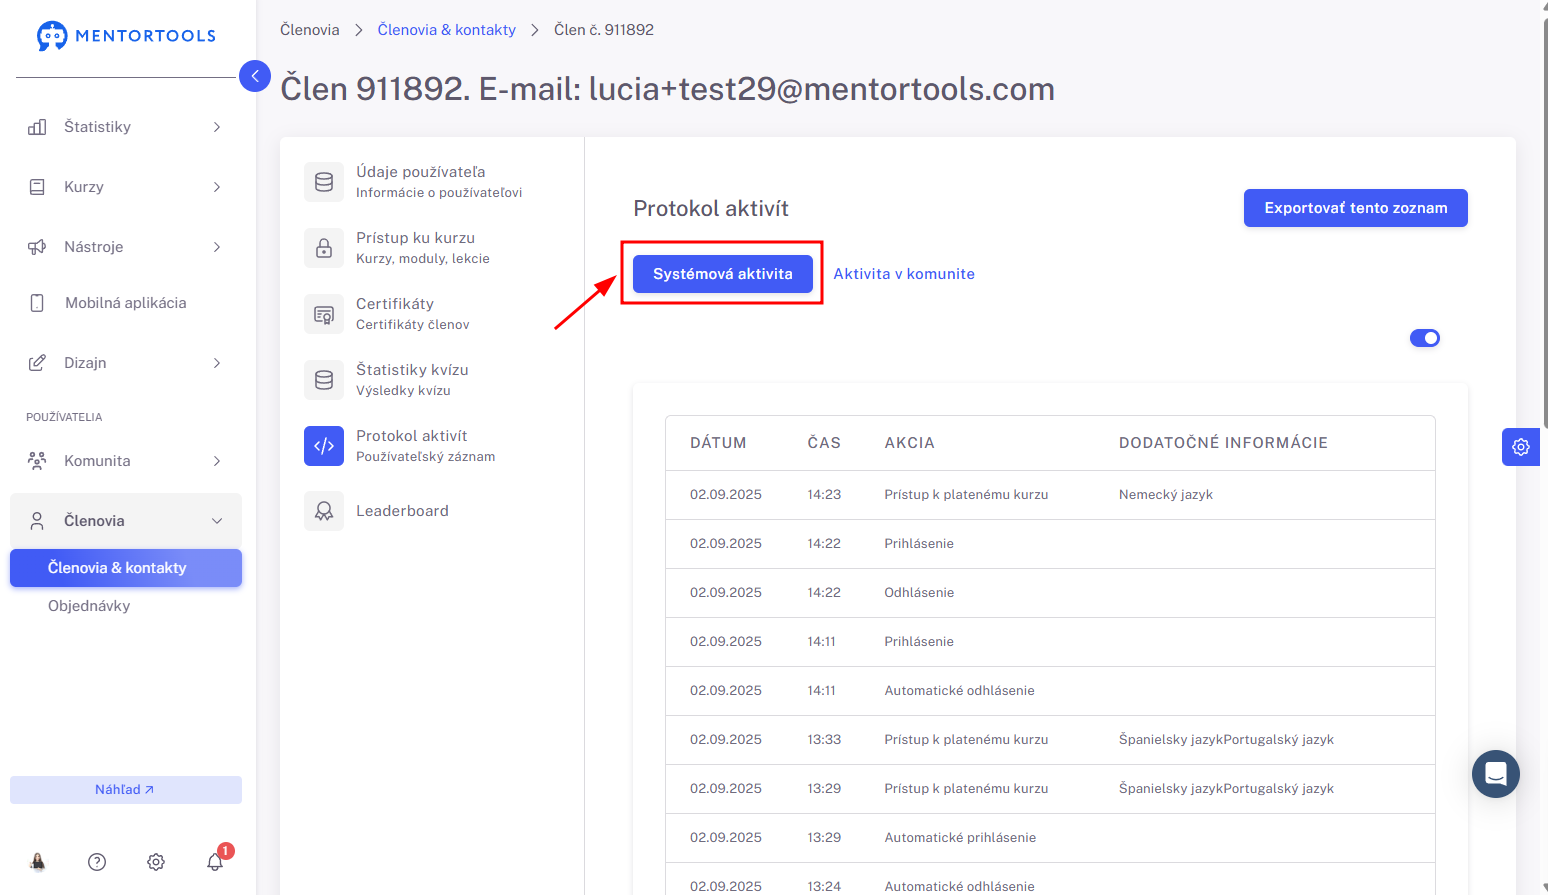This screenshot has height=895, width=1548.
Task: Open the Členovia & kontakty breadcrumb link
Action: click(x=447, y=30)
